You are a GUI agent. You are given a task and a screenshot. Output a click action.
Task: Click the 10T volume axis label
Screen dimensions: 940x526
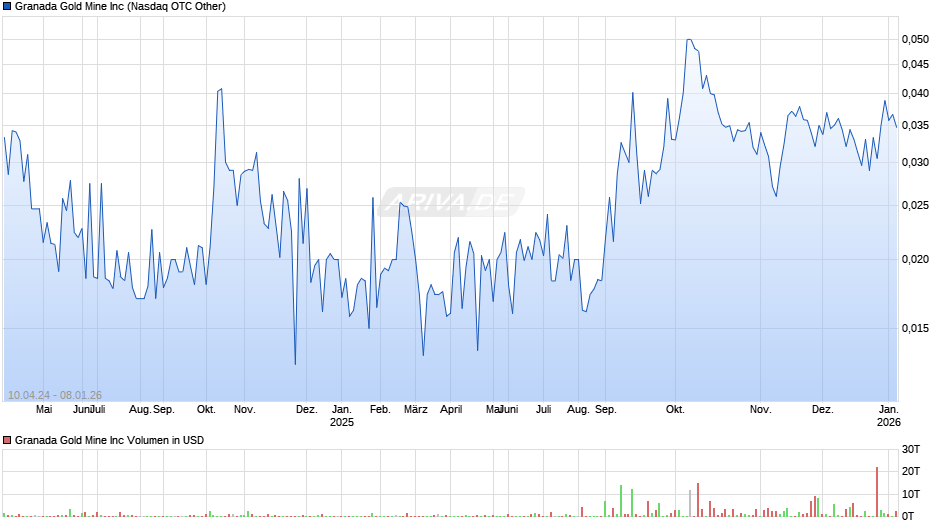(x=911, y=494)
